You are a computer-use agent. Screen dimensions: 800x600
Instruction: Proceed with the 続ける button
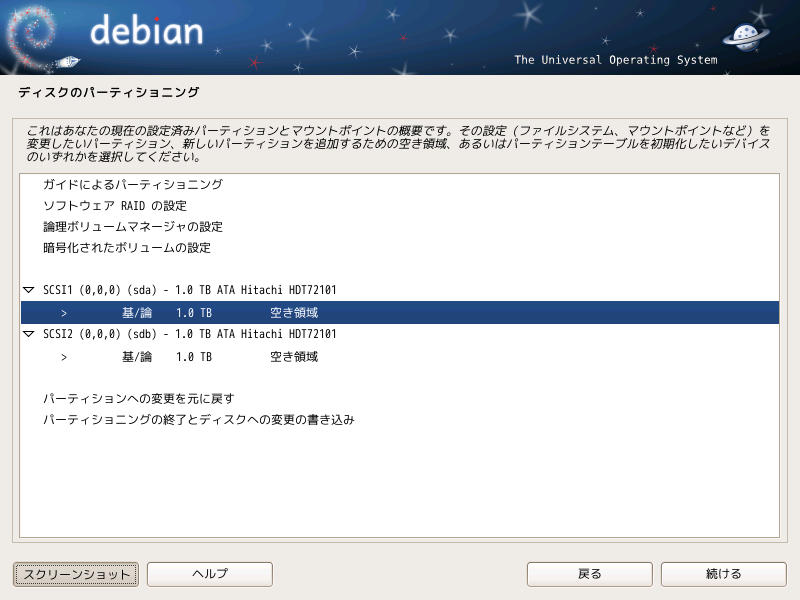pos(723,574)
